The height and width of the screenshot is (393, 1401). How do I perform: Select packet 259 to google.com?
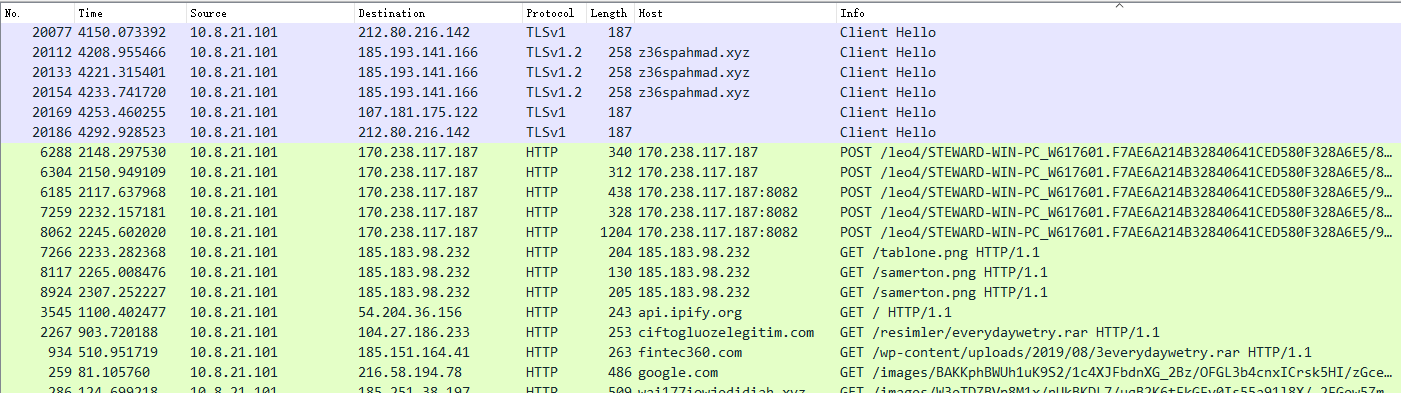(x=700, y=372)
